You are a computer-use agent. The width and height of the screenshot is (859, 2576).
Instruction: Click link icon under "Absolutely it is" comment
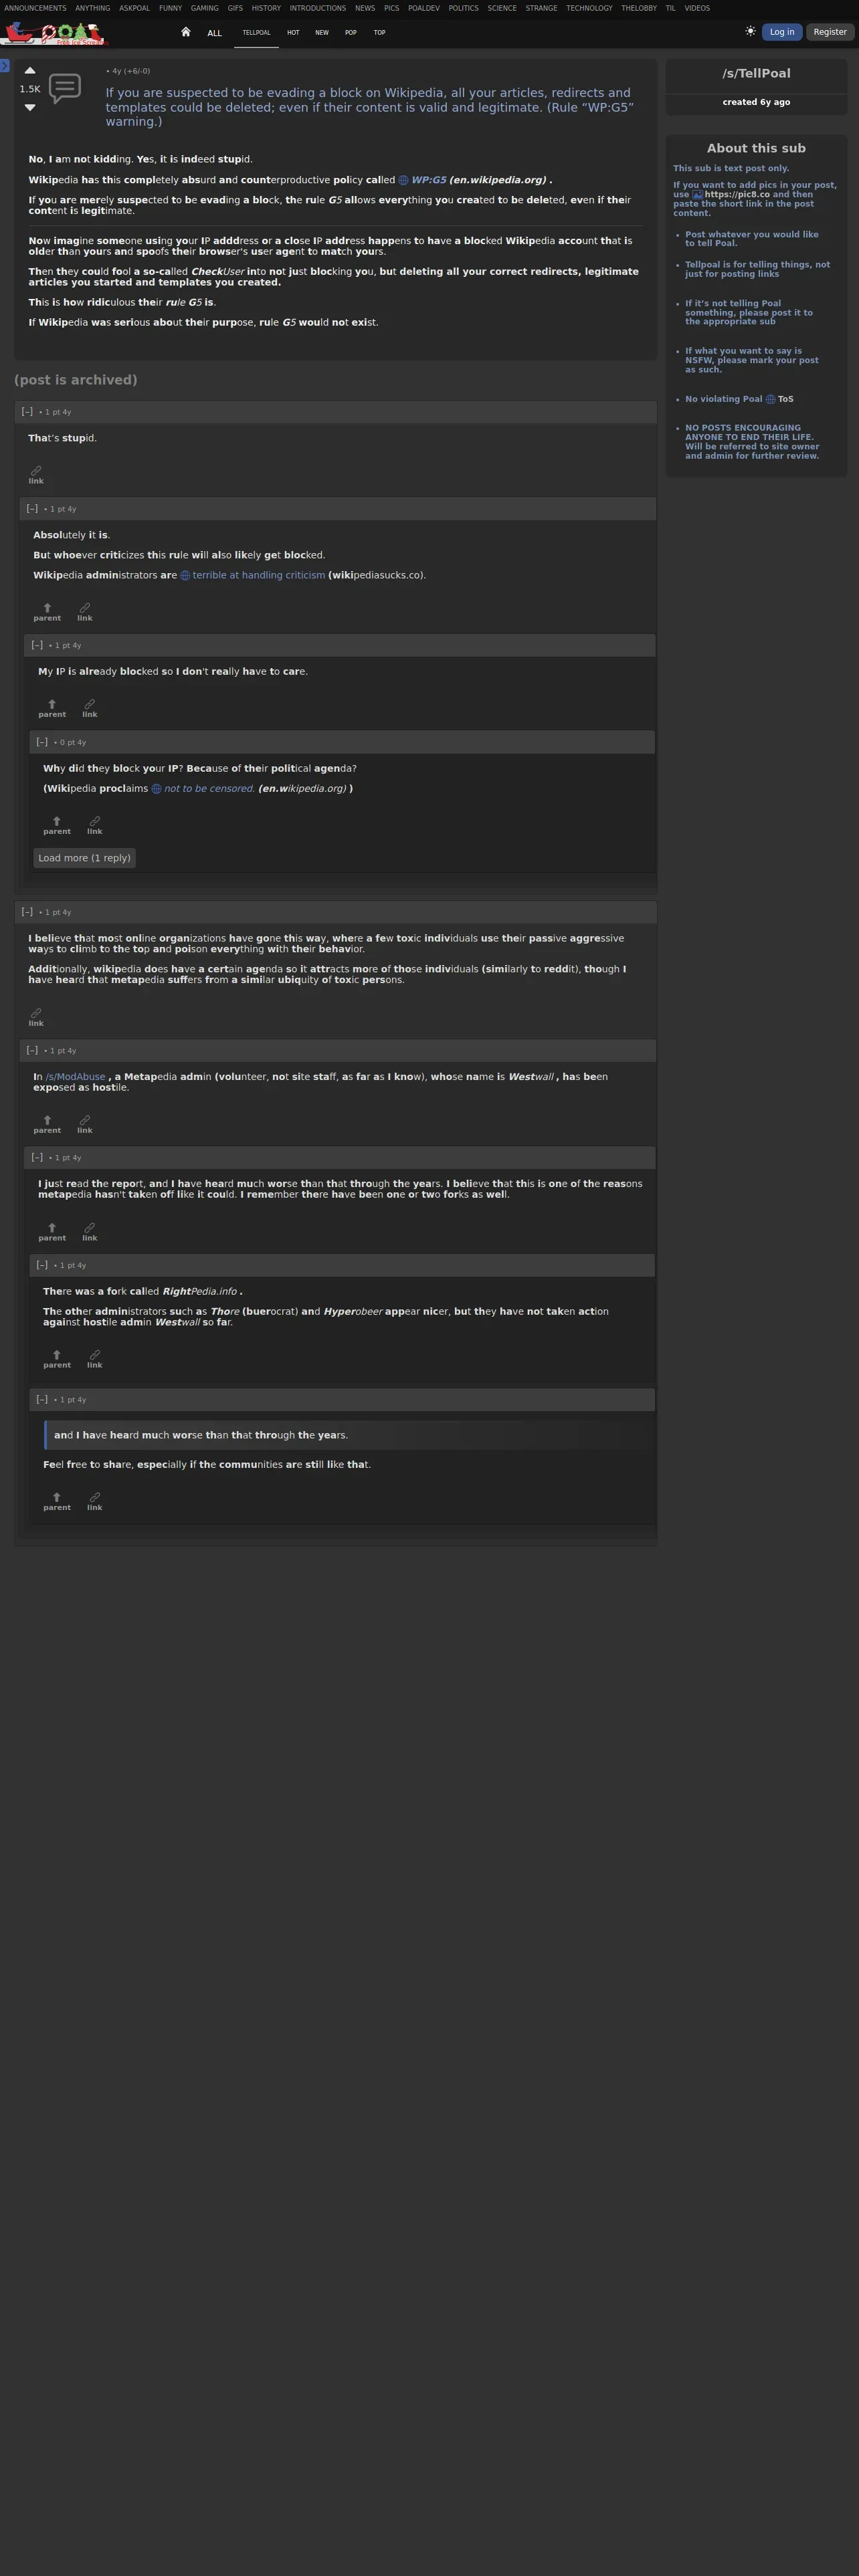tap(85, 611)
